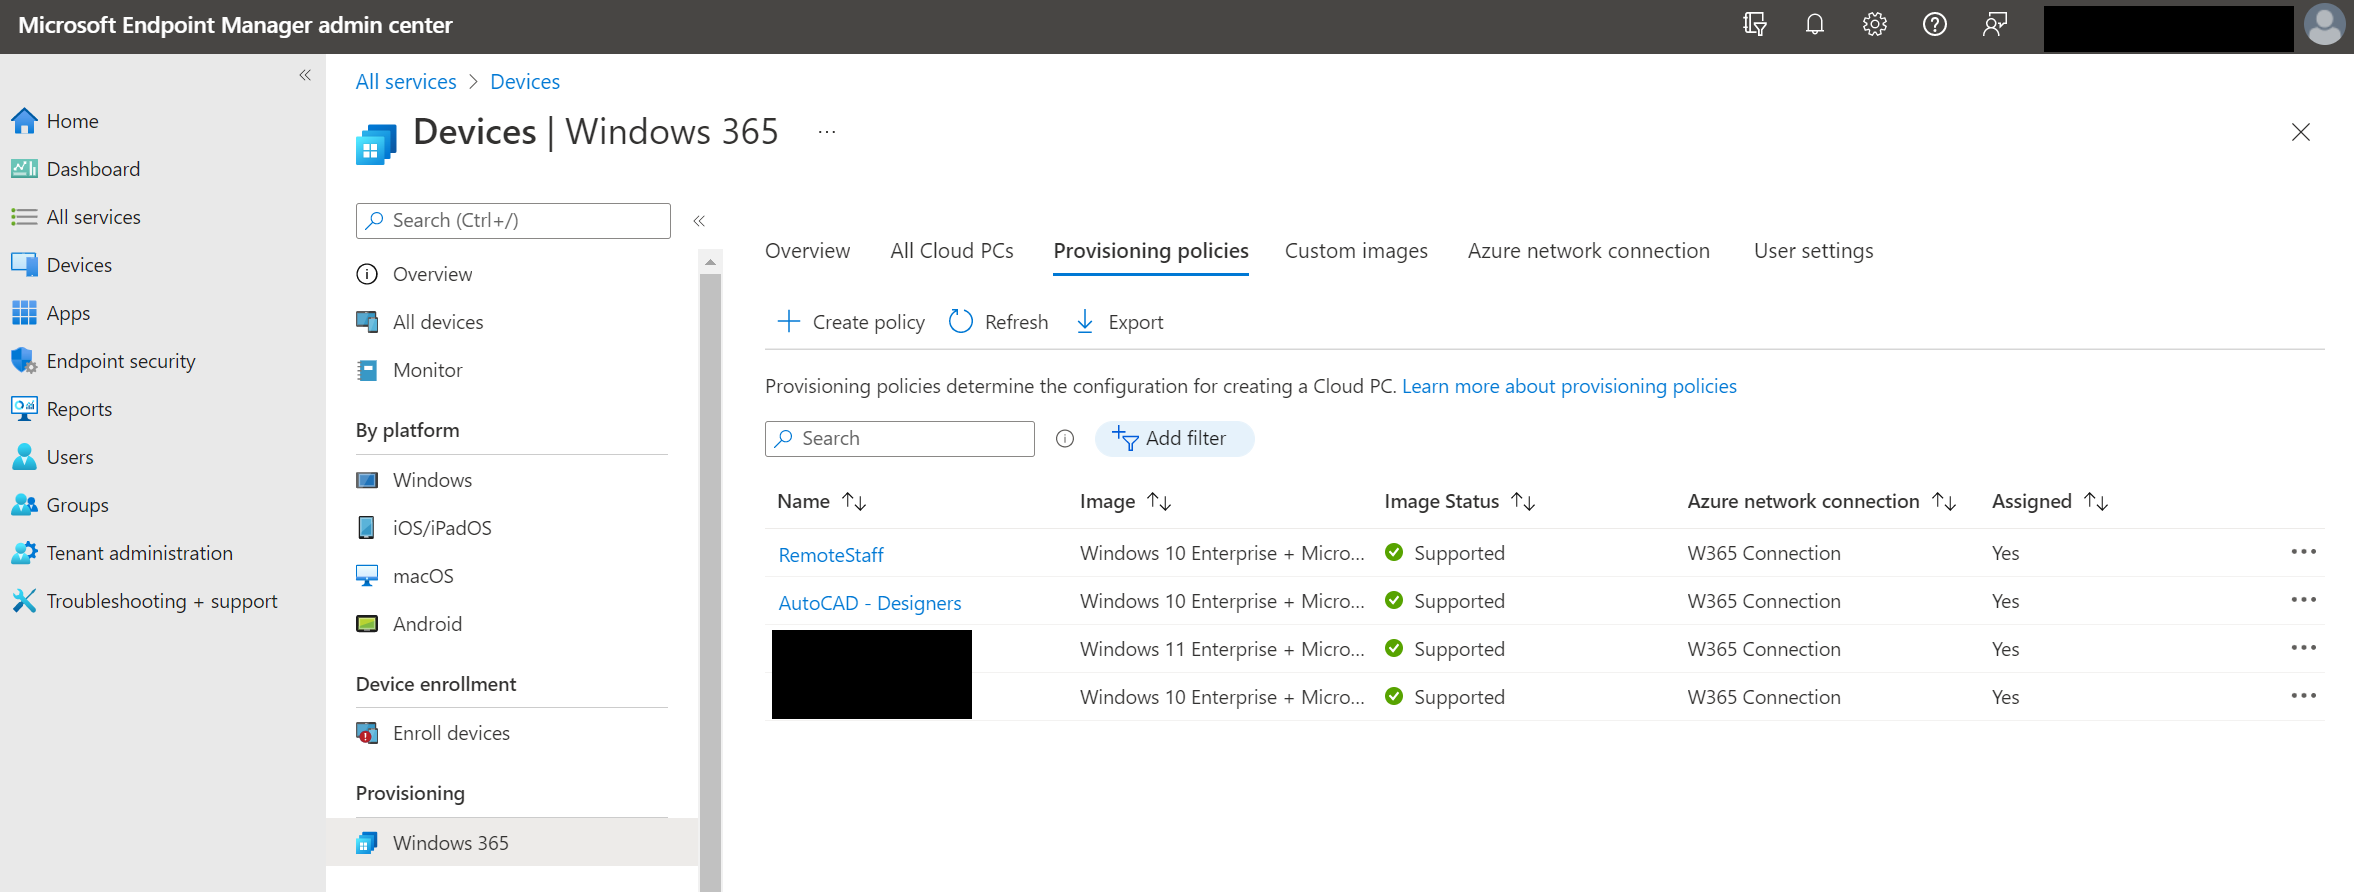The image size is (2354, 892).
Task: Open more options for the last policy row
Action: pos(2303,696)
